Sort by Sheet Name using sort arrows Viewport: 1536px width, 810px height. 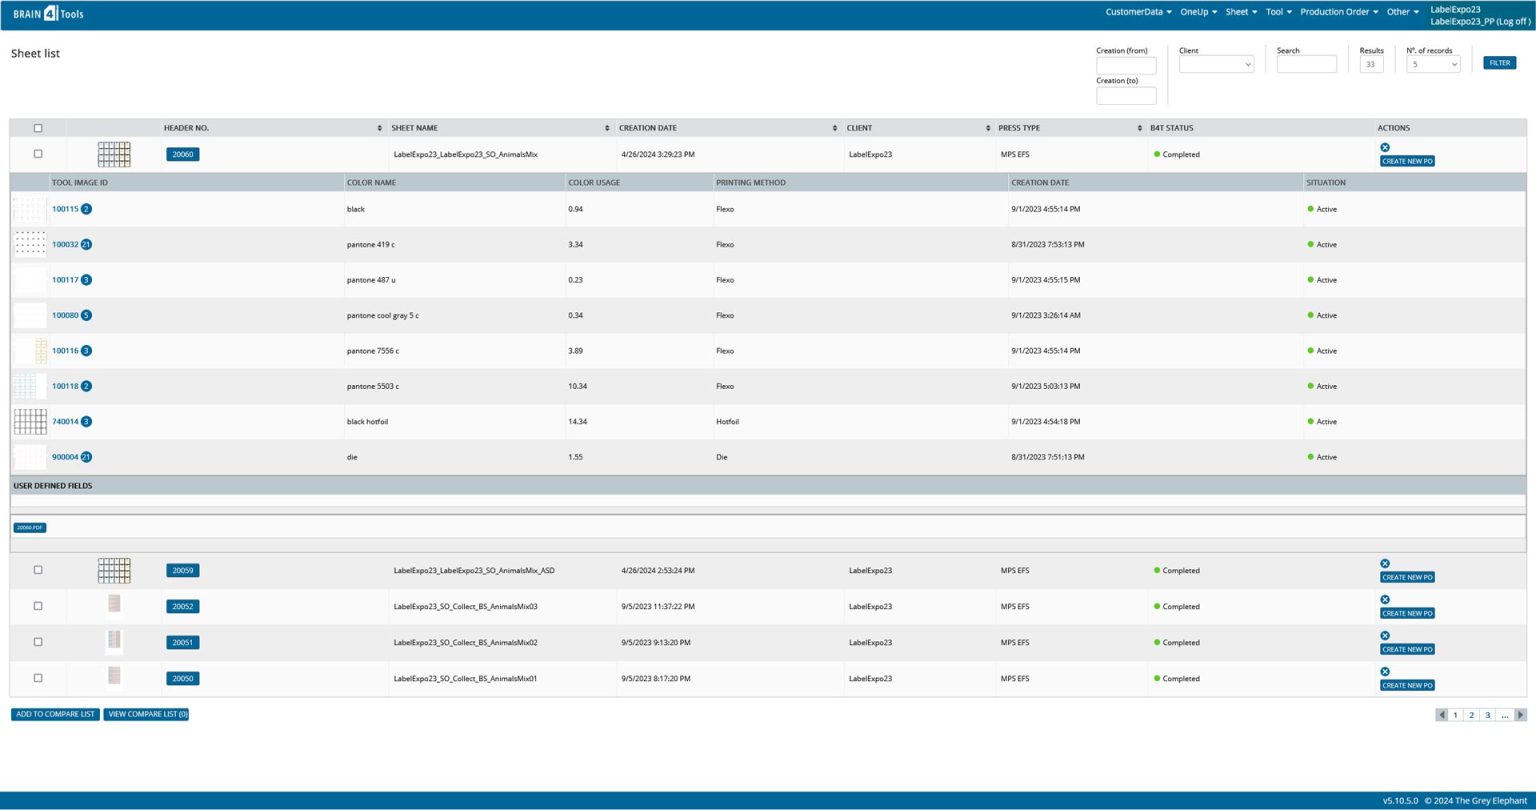607,128
